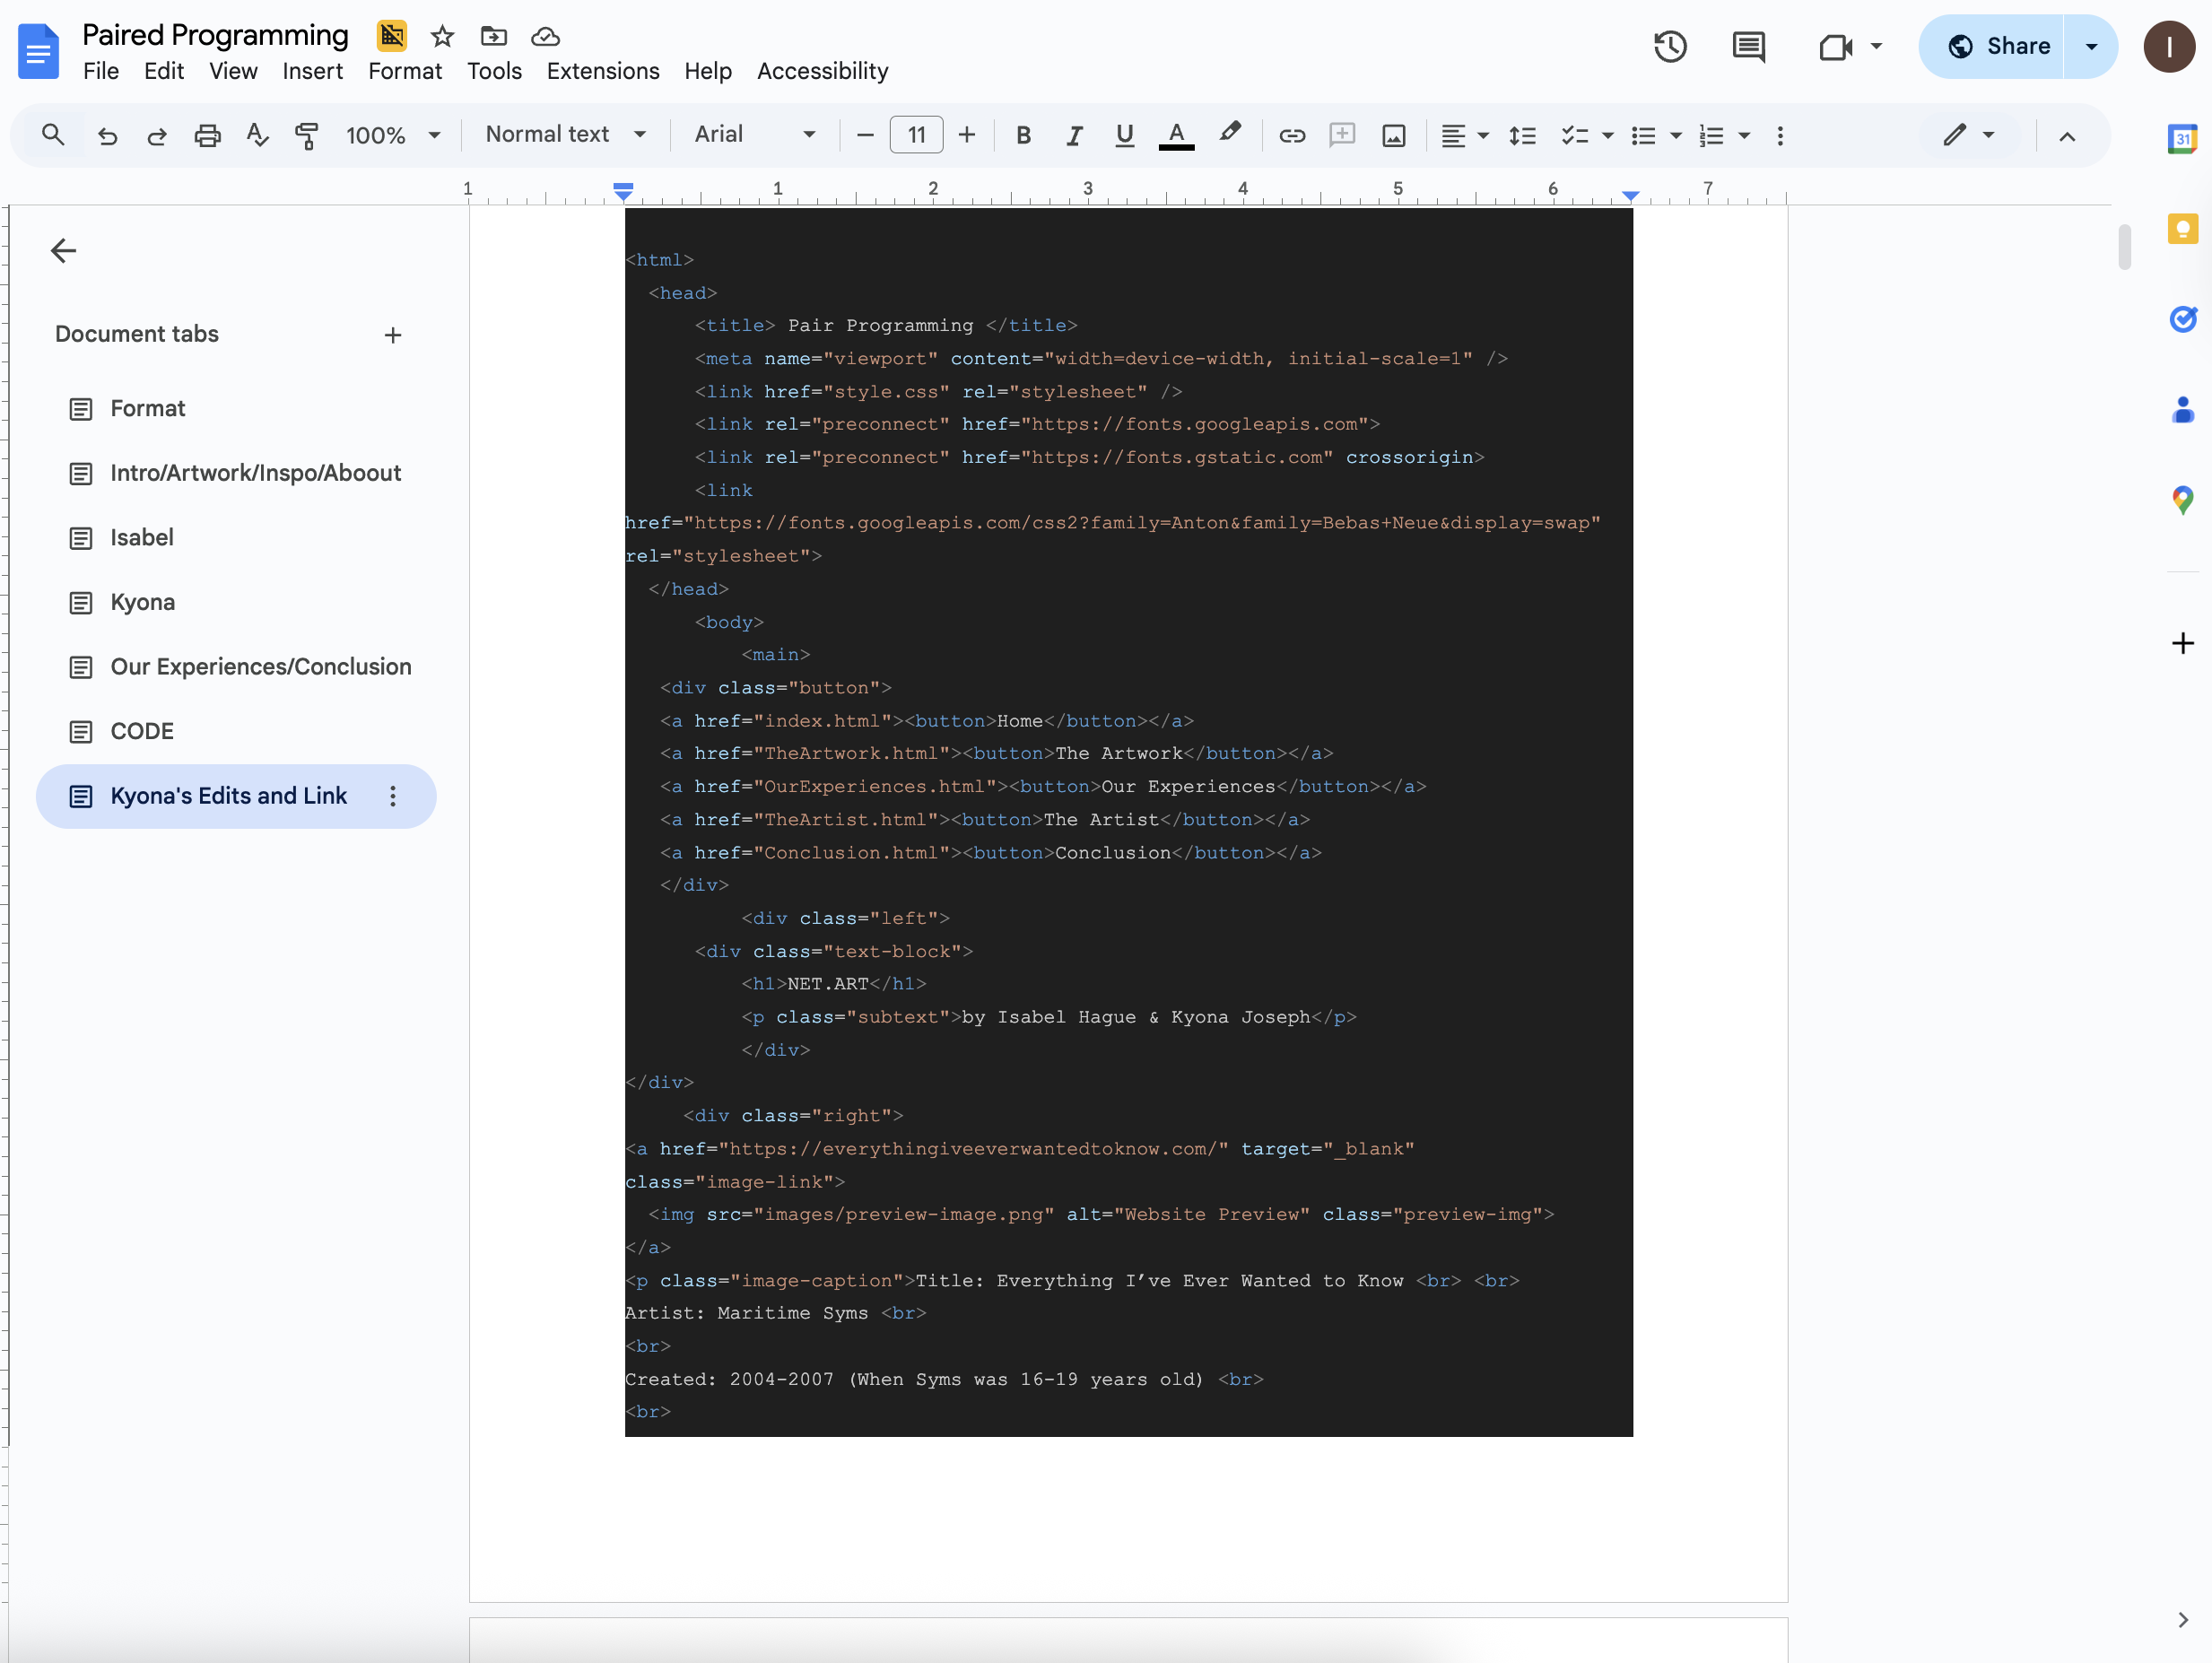
Task: Expand the 100% zoom dropdown
Action: pos(392,135)
